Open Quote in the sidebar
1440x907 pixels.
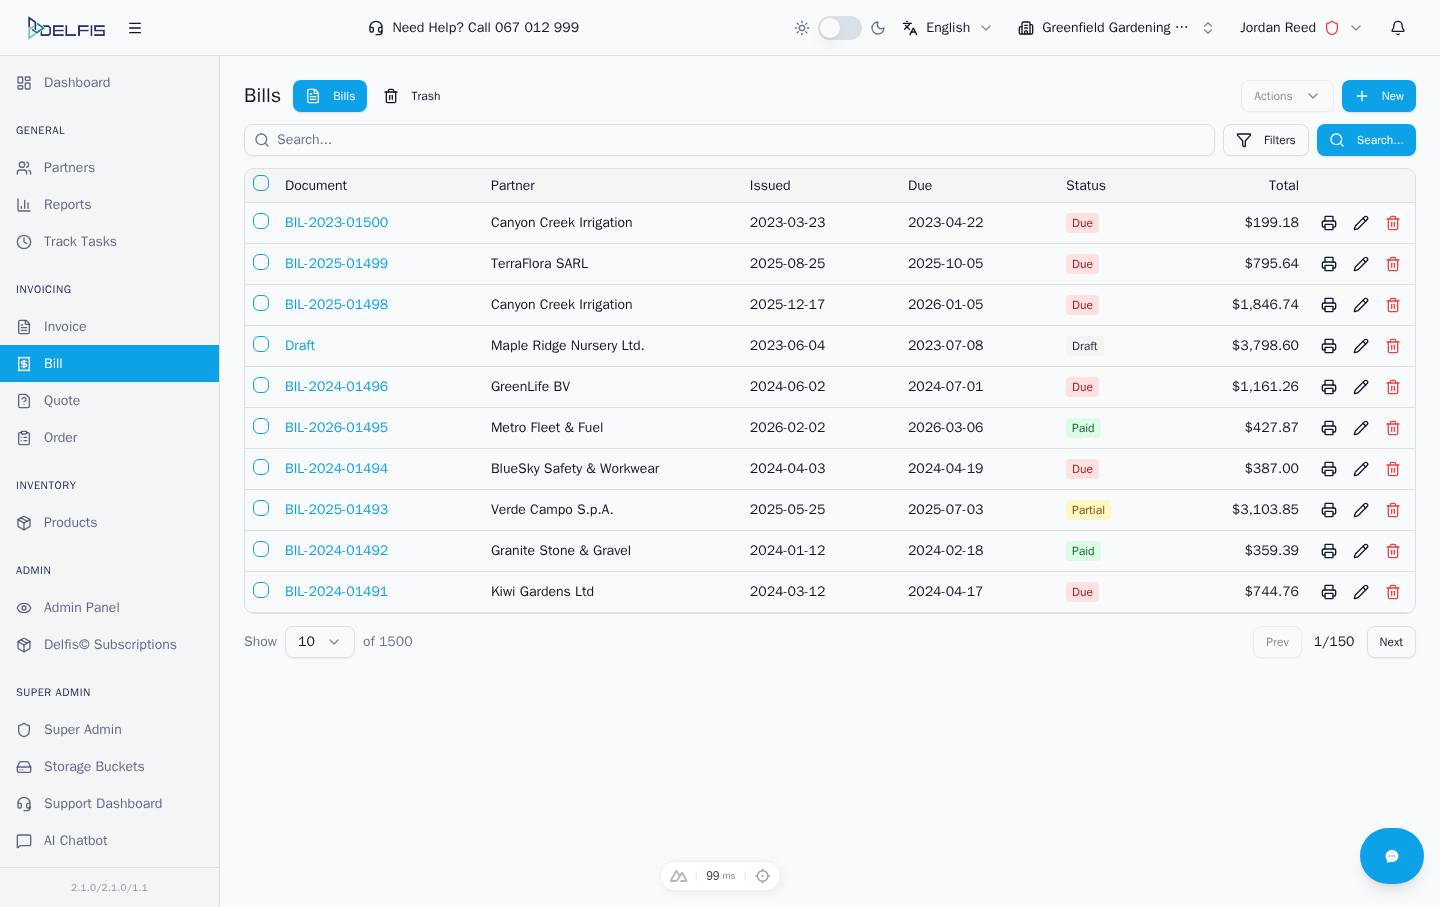point(62,401)
